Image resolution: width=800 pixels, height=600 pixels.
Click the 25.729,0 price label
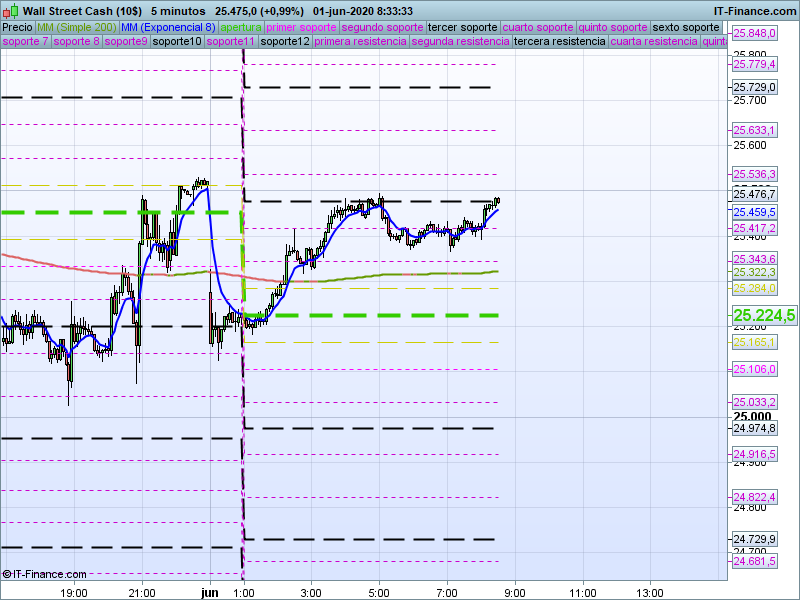tap(755, 87)
